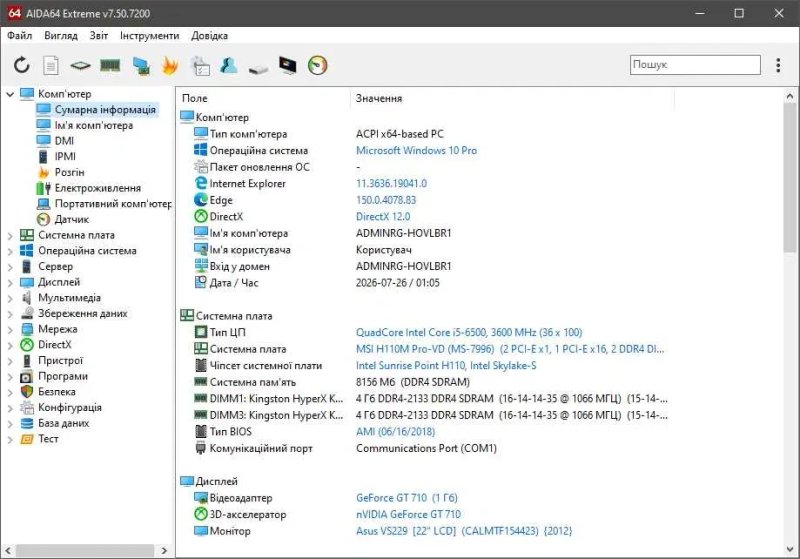Click the user person toolbar icon
800x559 pixels.
click(x=229, y=65)
